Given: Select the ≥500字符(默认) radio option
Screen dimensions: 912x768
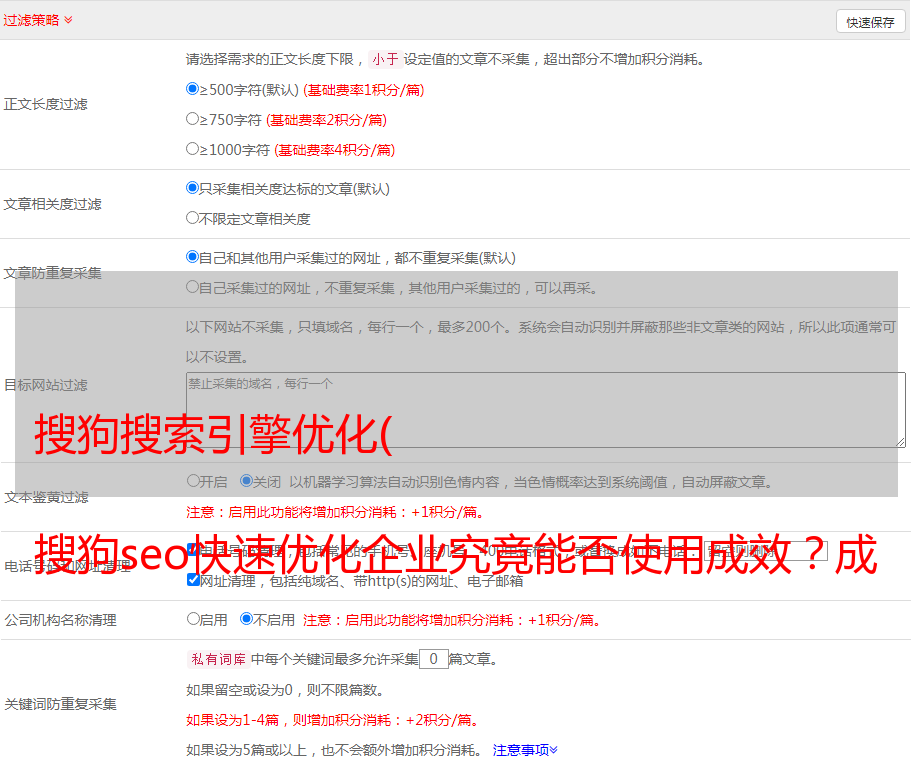Looking at the screenshot, I should click(x=193, y=89).
